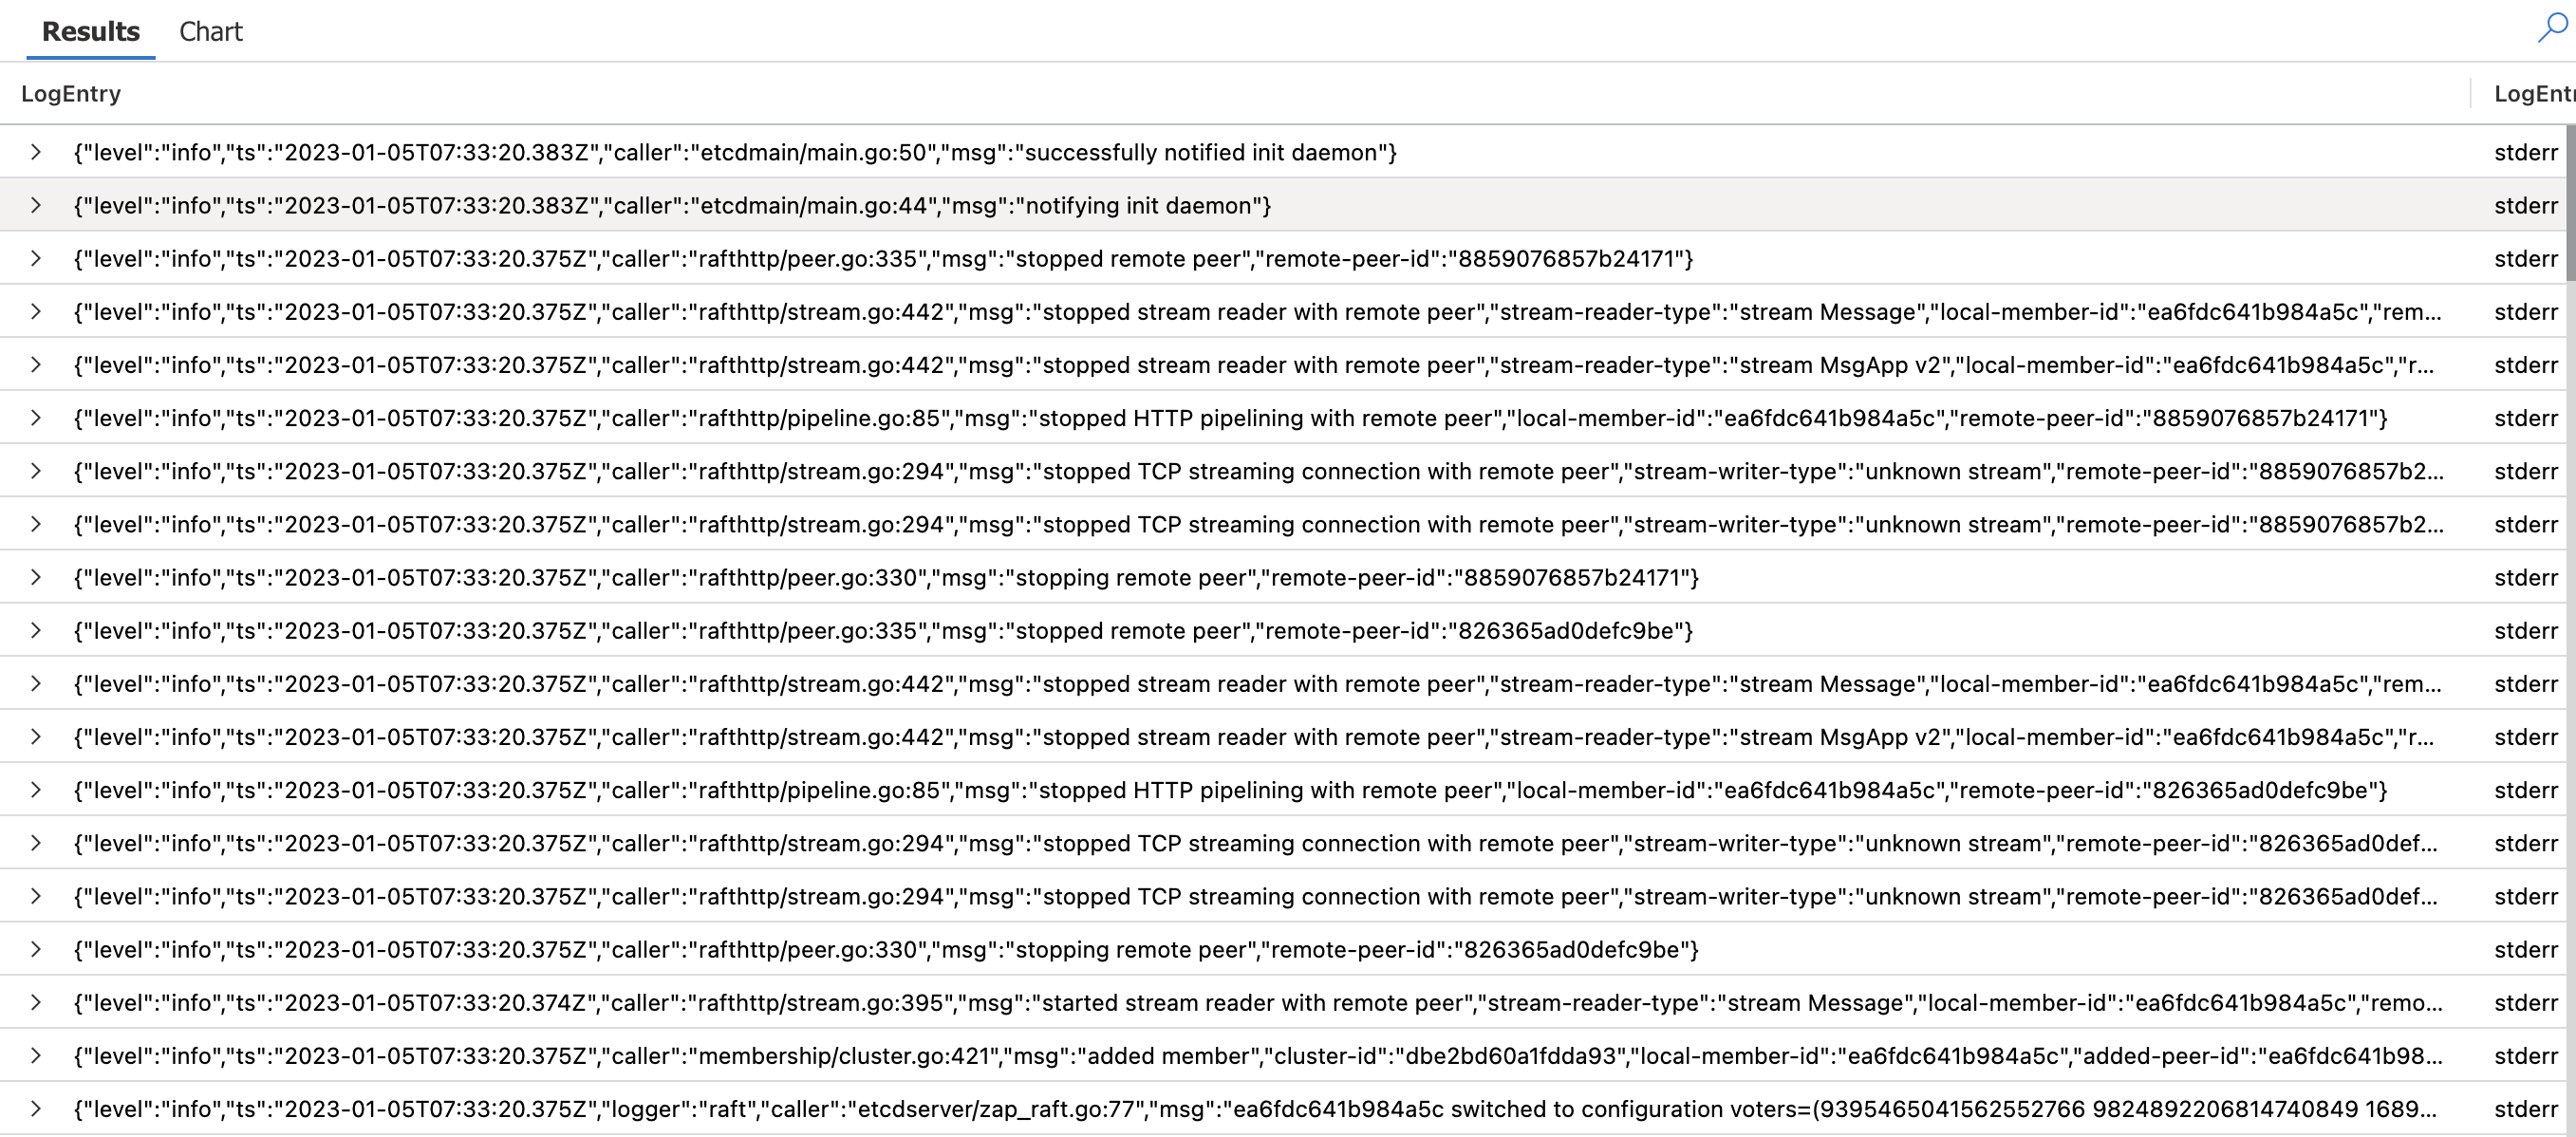Image resolution: width=2576 pixels, height=1137 pixels.
Task: Sort by the LogEntry column header
Action: click(71, 94)
